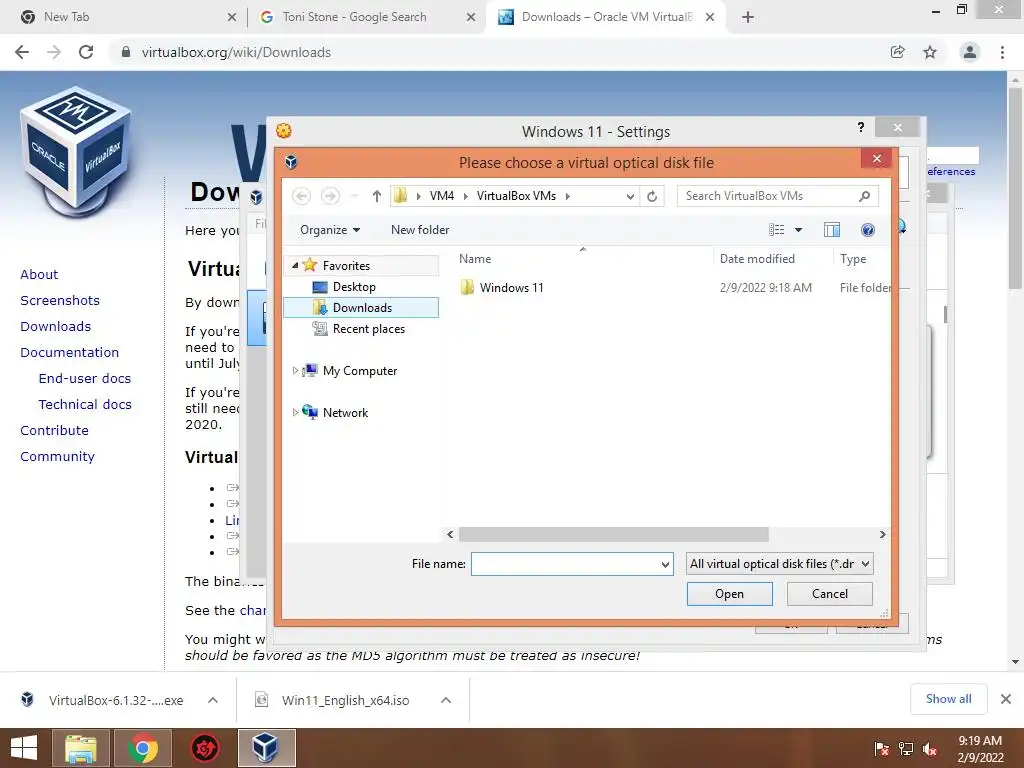Sort by the Name column header
The width and height of the screenshot is (1024, 768).
coord(475,259)
